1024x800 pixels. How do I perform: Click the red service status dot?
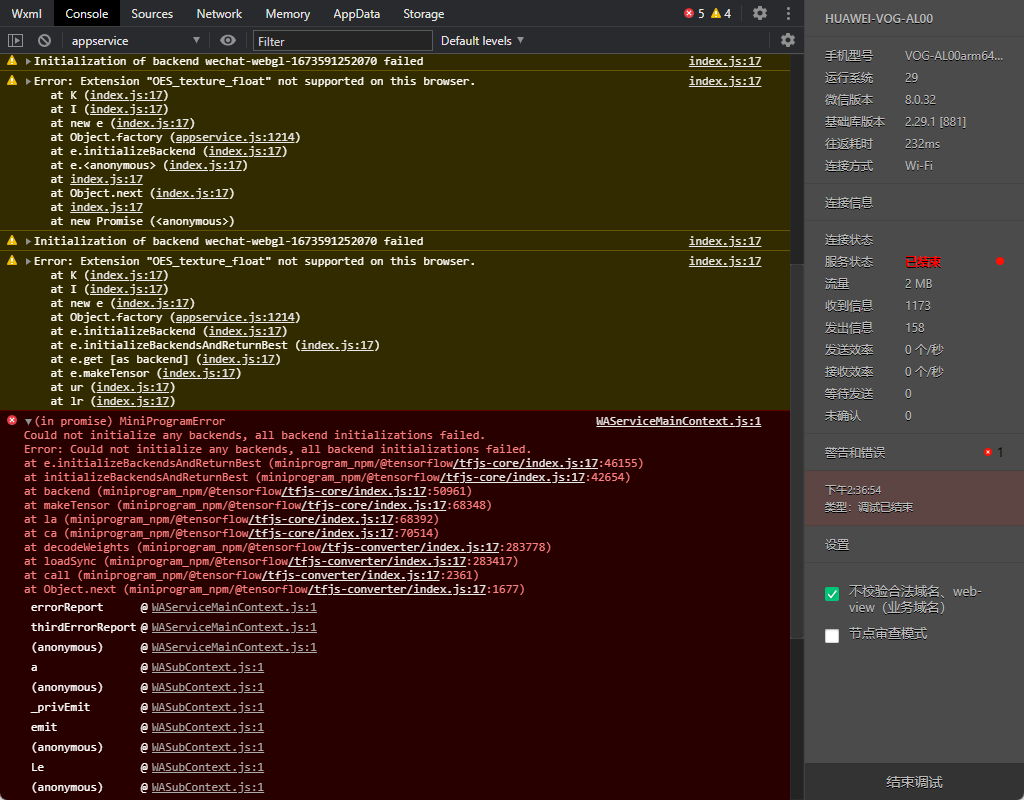pyautogui.click(x=1000, y=261)
